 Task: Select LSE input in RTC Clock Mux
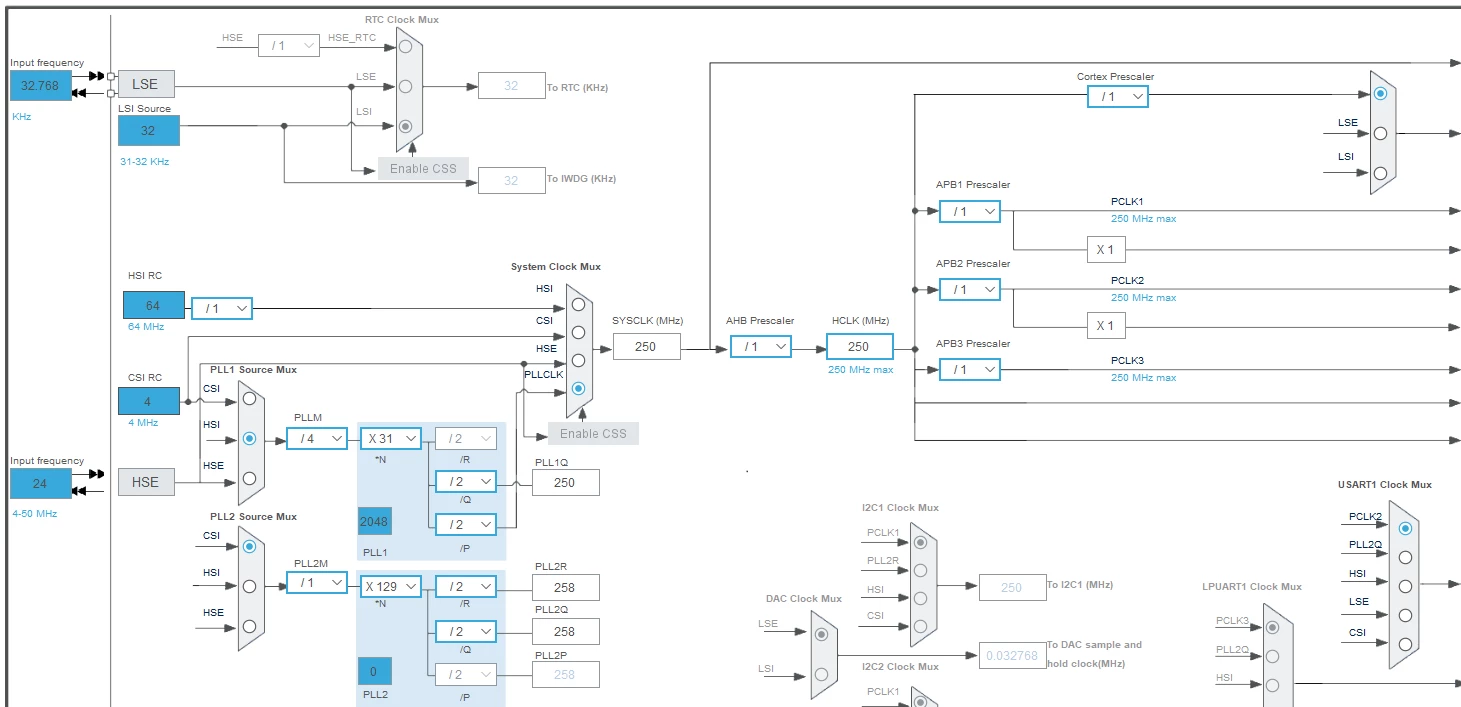(405, 86)
